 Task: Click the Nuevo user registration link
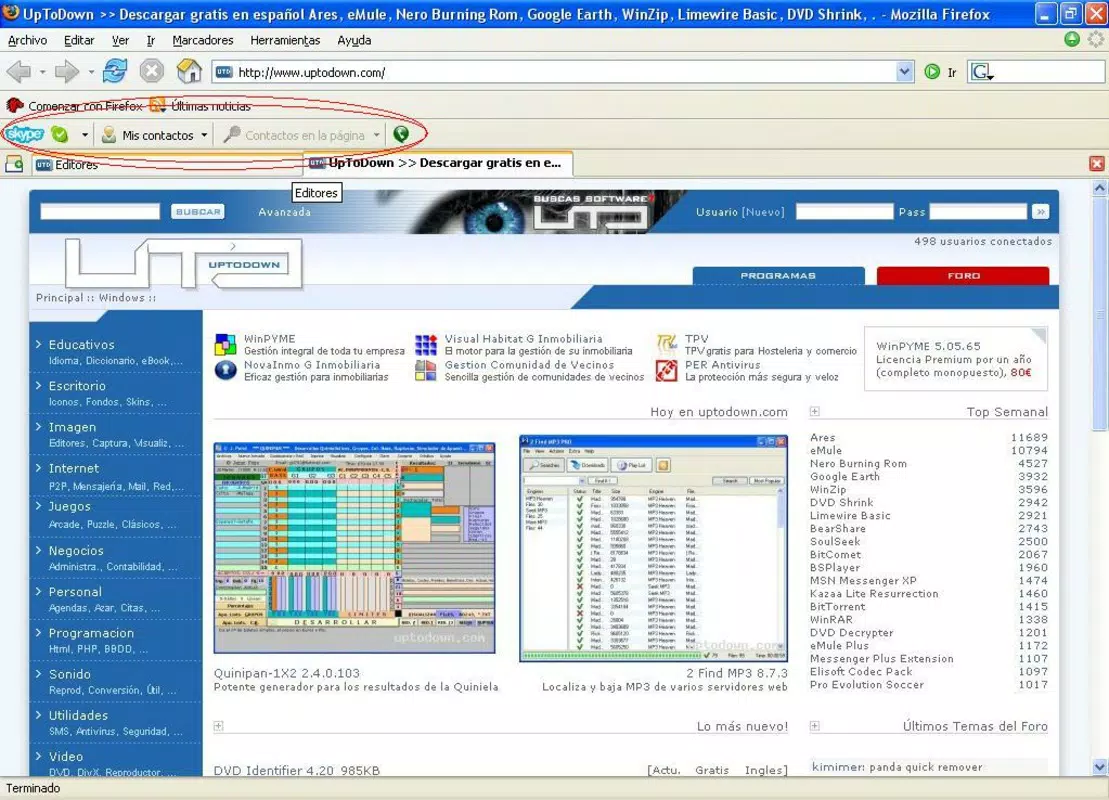pyautogui.click(x=762, y=211)
